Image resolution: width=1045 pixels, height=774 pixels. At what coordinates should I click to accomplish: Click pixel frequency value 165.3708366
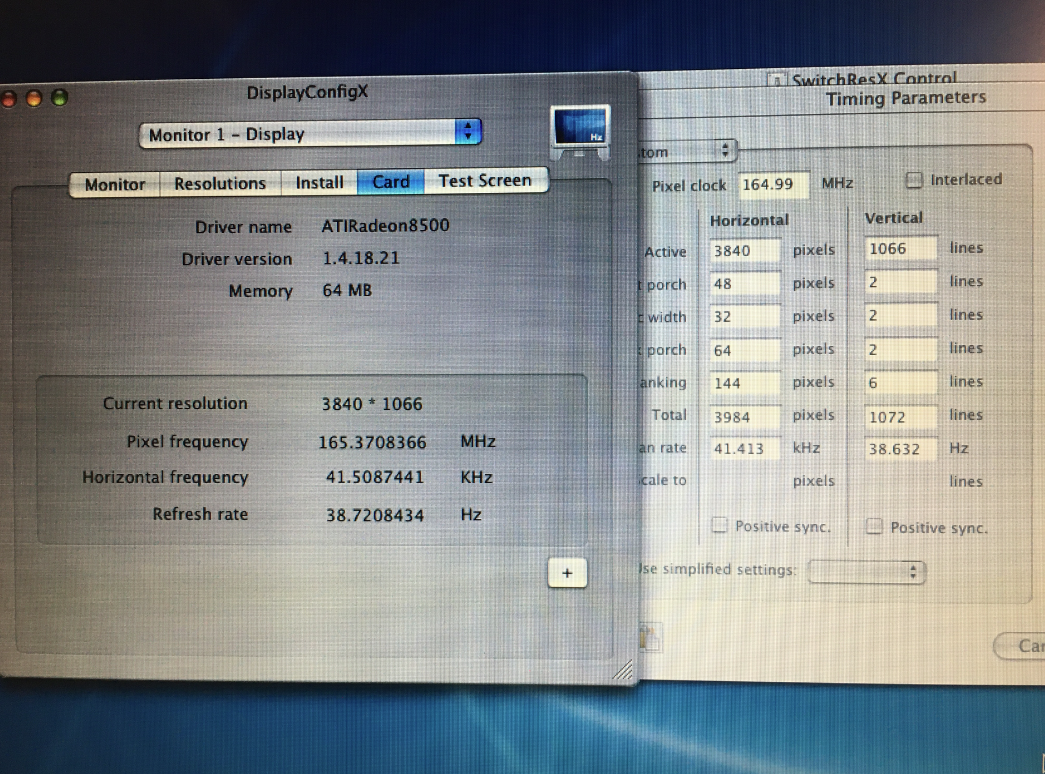[x=372, y=442]
